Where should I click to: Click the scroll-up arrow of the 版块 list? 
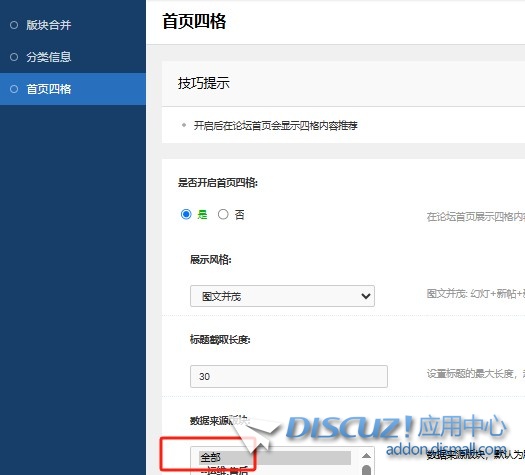366,456
